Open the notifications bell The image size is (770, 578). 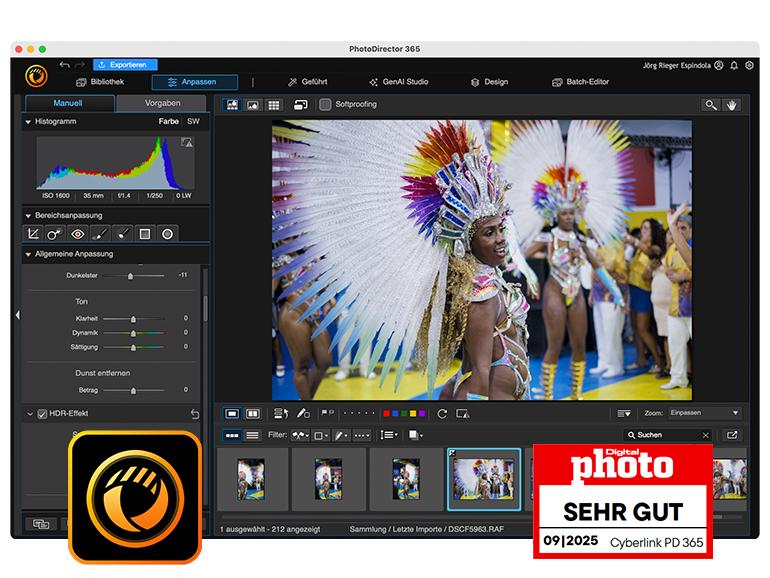pos(734,65)
